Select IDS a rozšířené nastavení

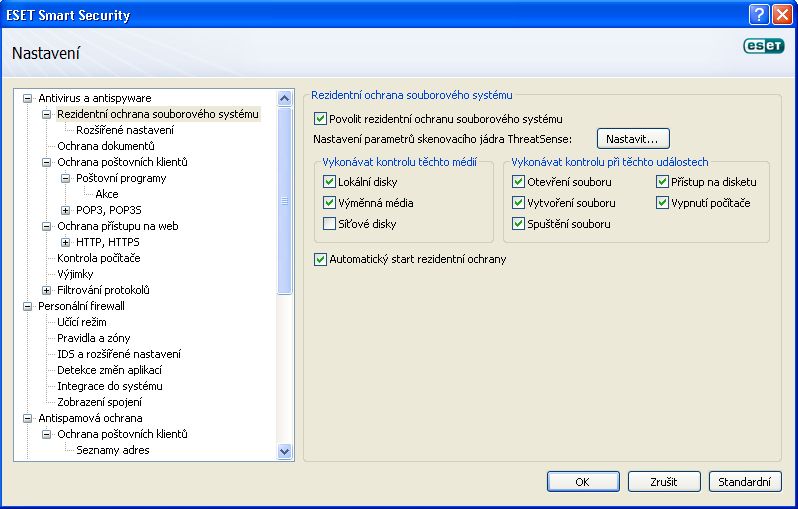click(x=119, y=354)
